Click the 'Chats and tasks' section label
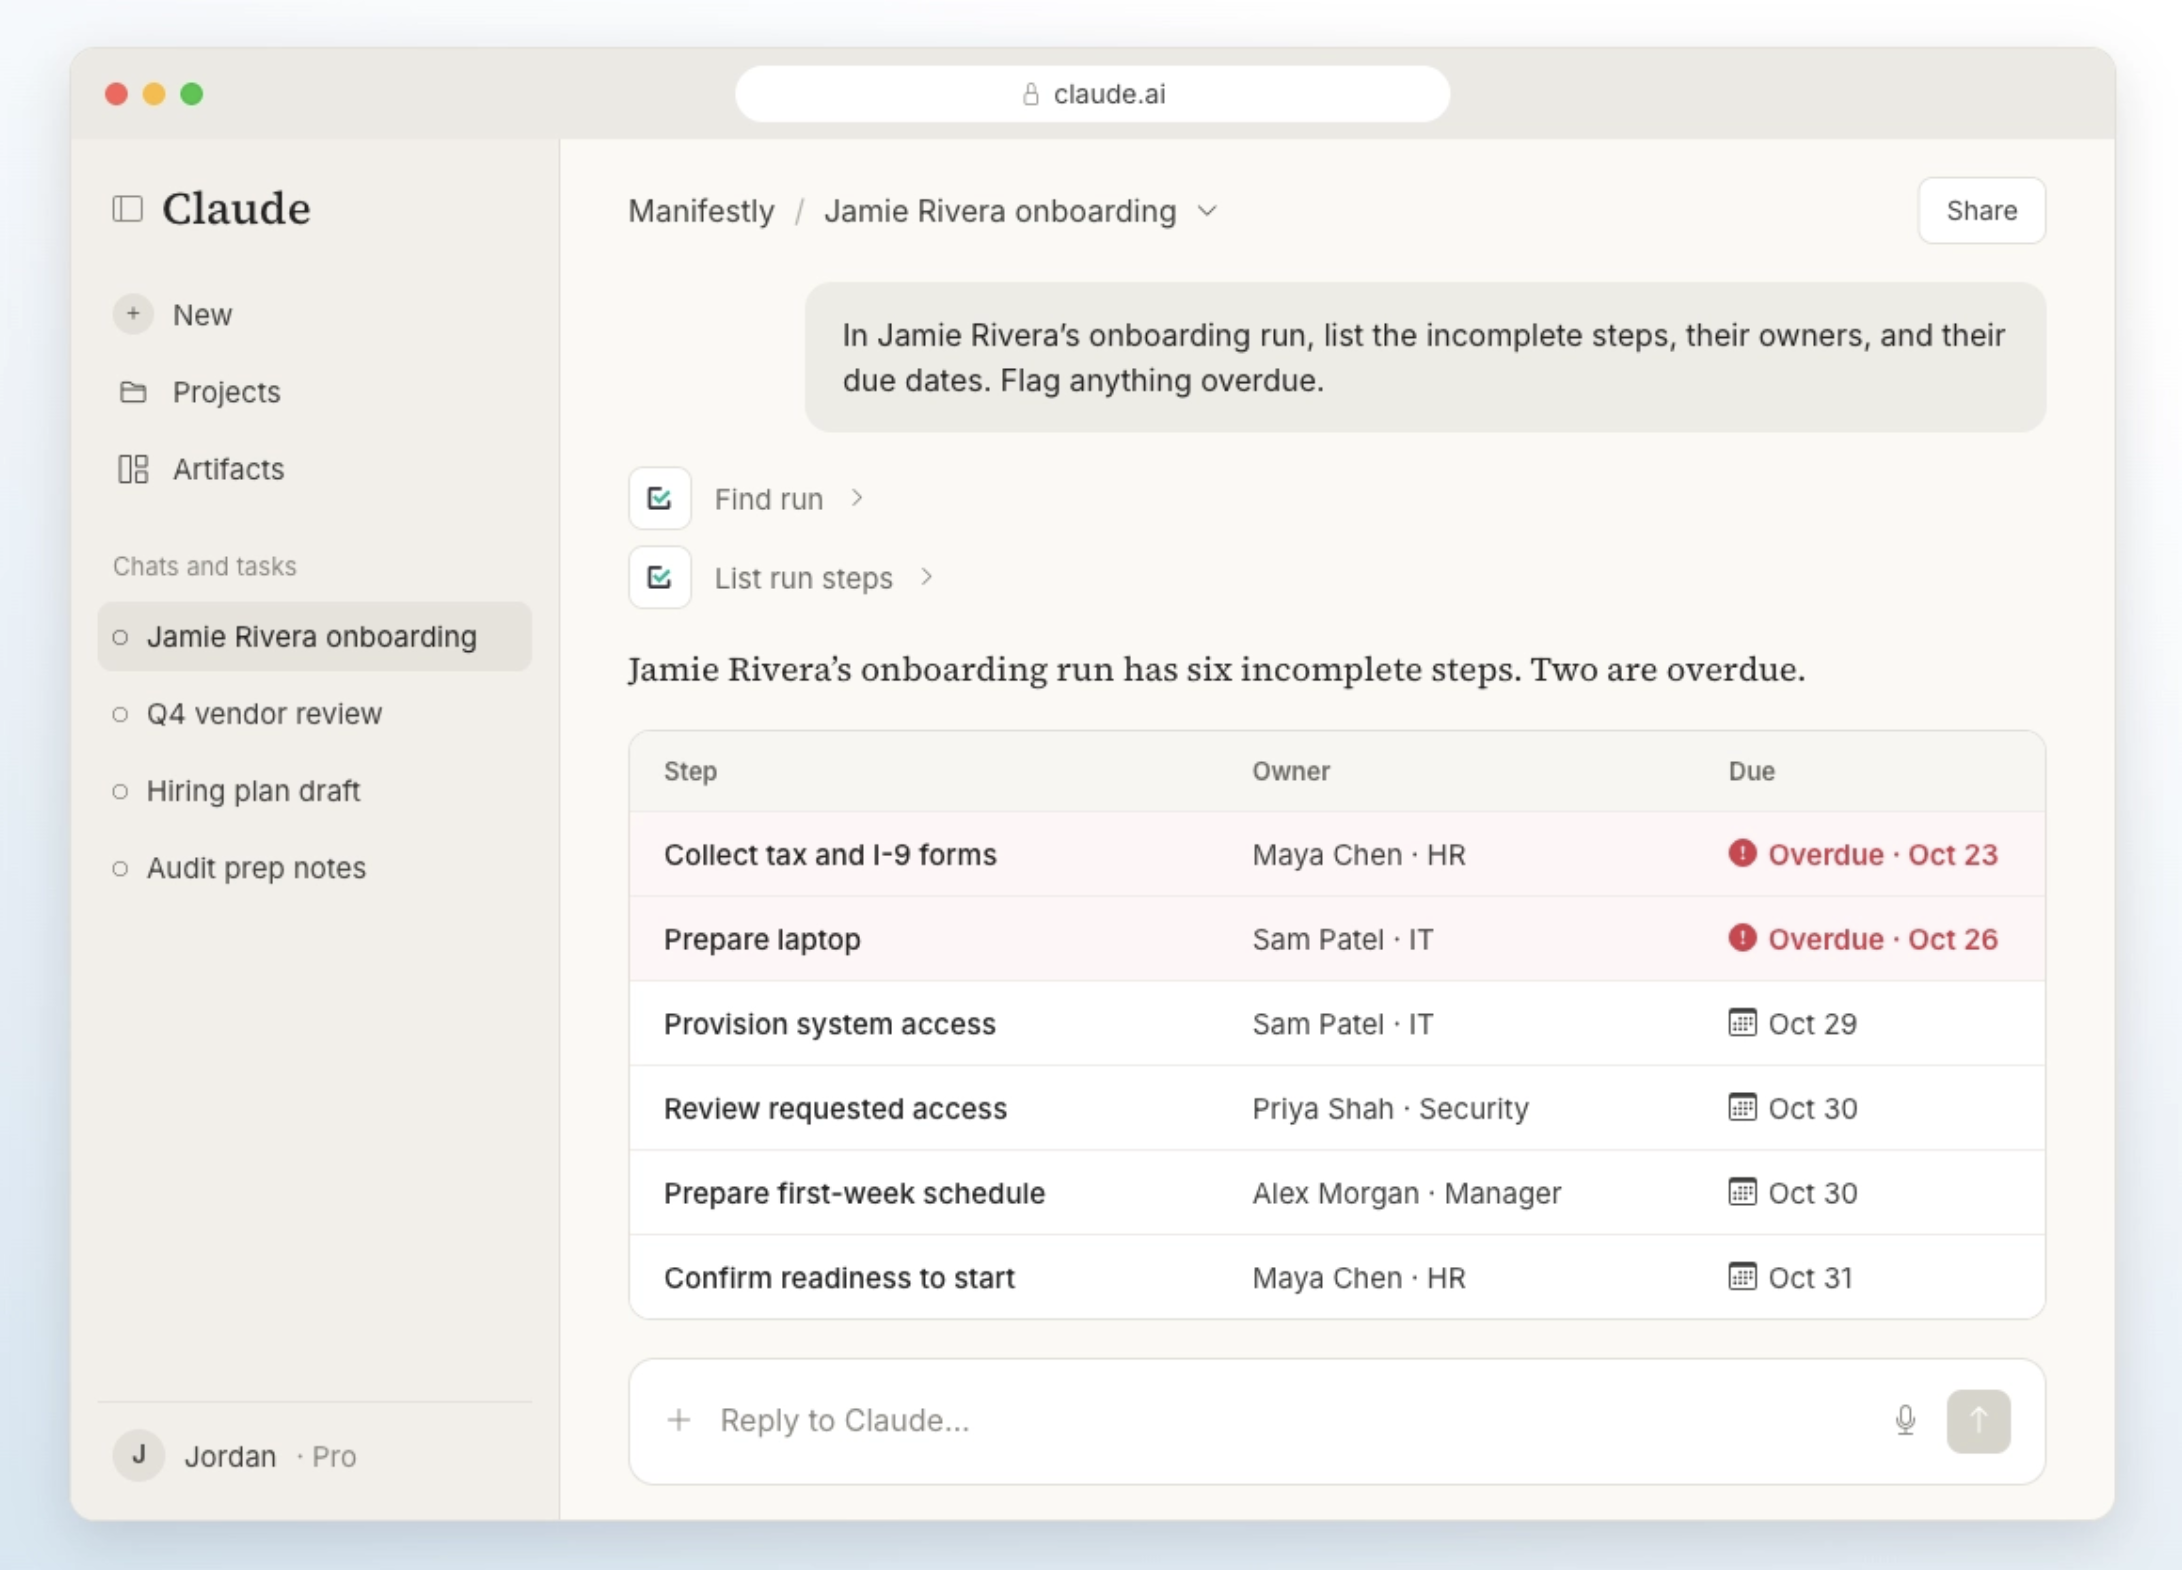2182x1570 pixels. tap(204, 566)
